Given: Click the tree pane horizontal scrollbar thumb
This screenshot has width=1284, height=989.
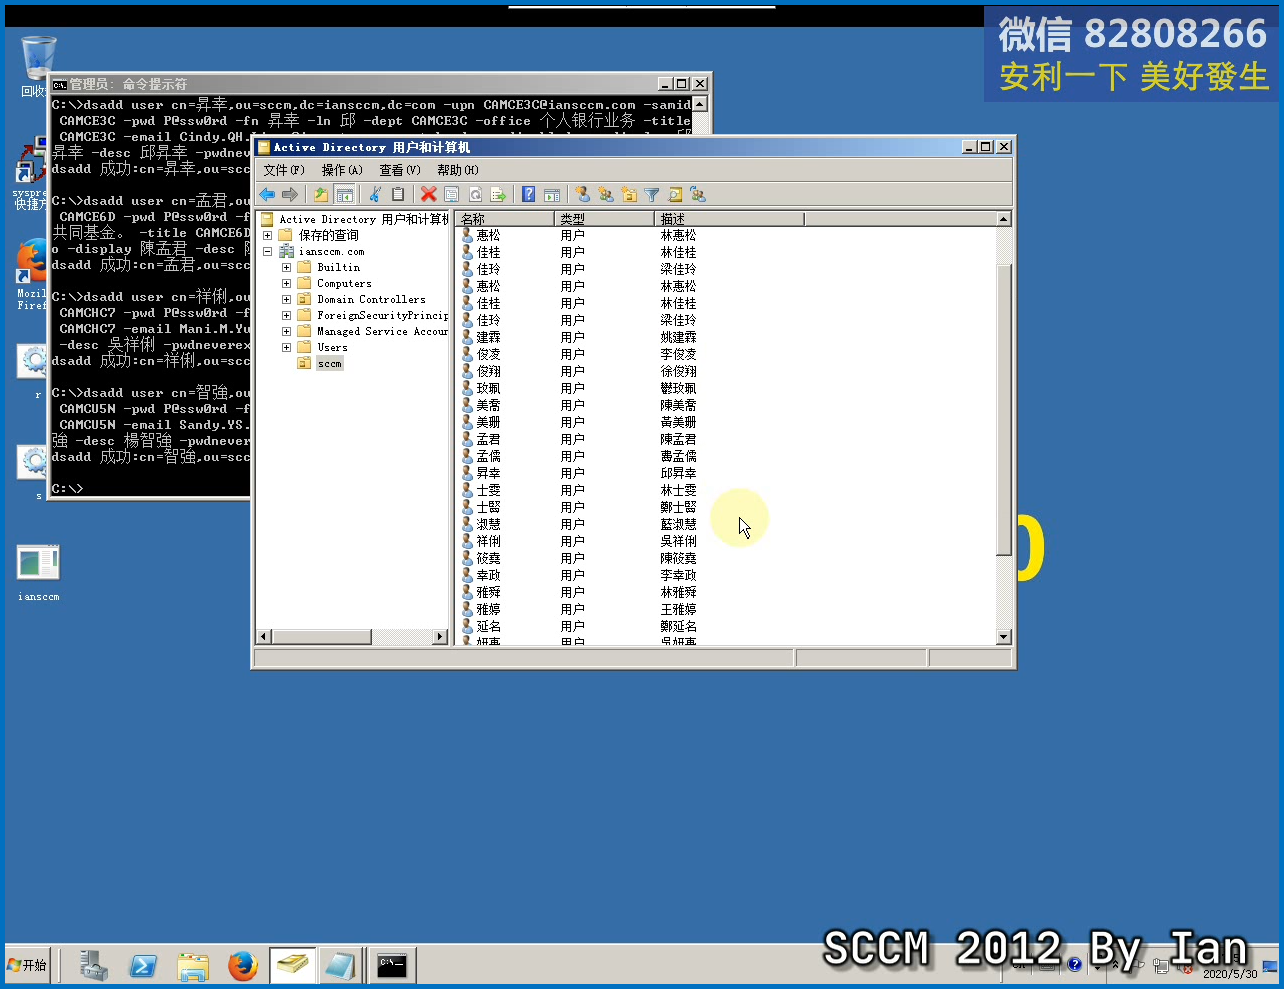Looking at the screenshot, I should click(322, 637).
